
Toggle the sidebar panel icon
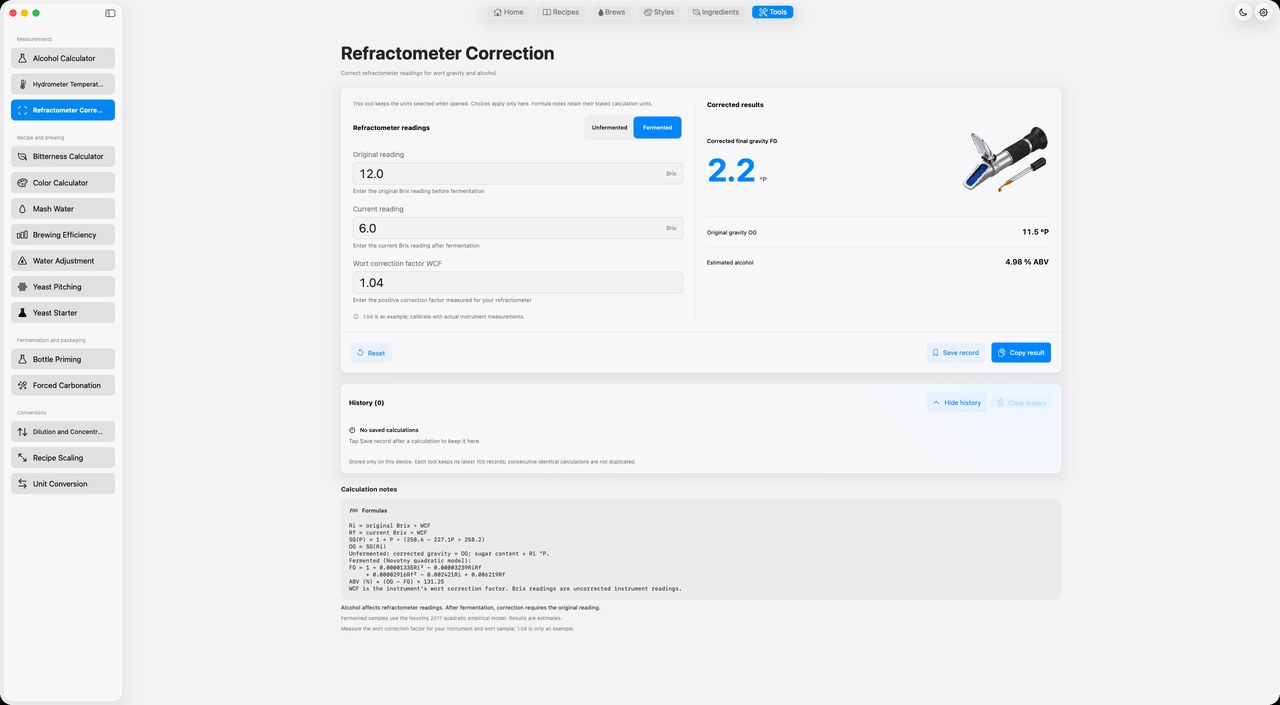tap(110, 13)
